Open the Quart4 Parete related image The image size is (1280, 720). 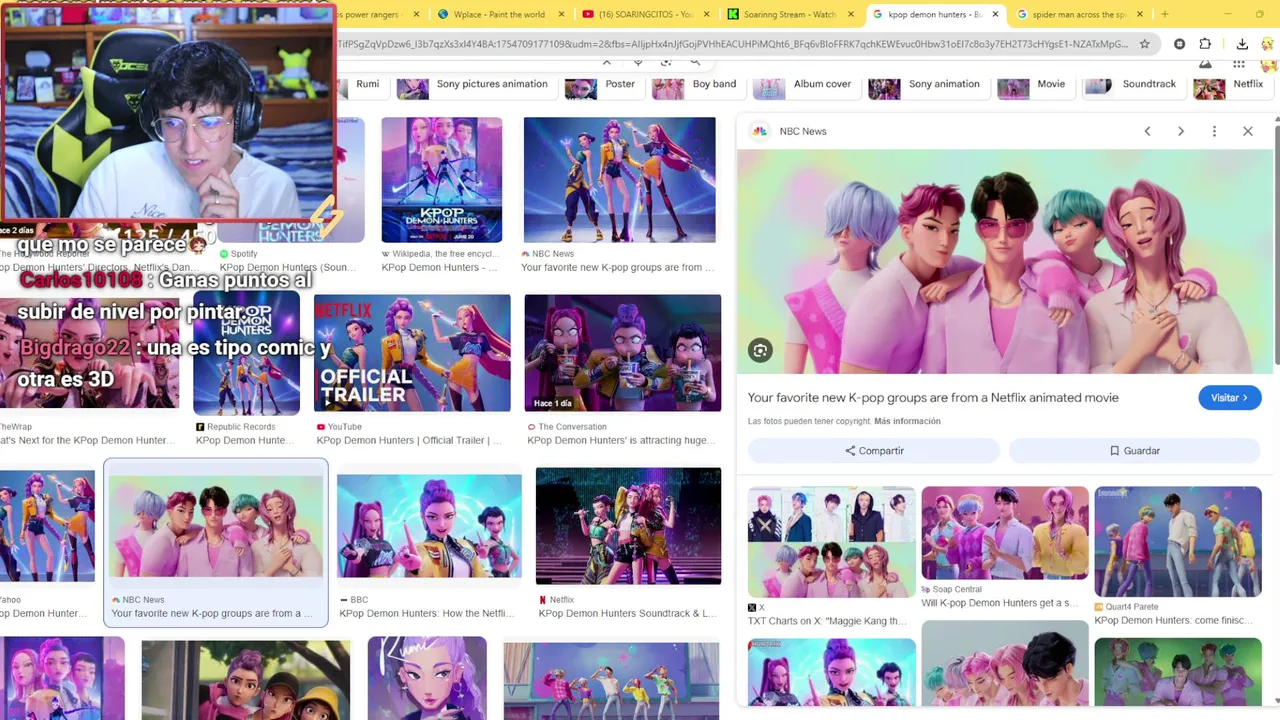1178,542
